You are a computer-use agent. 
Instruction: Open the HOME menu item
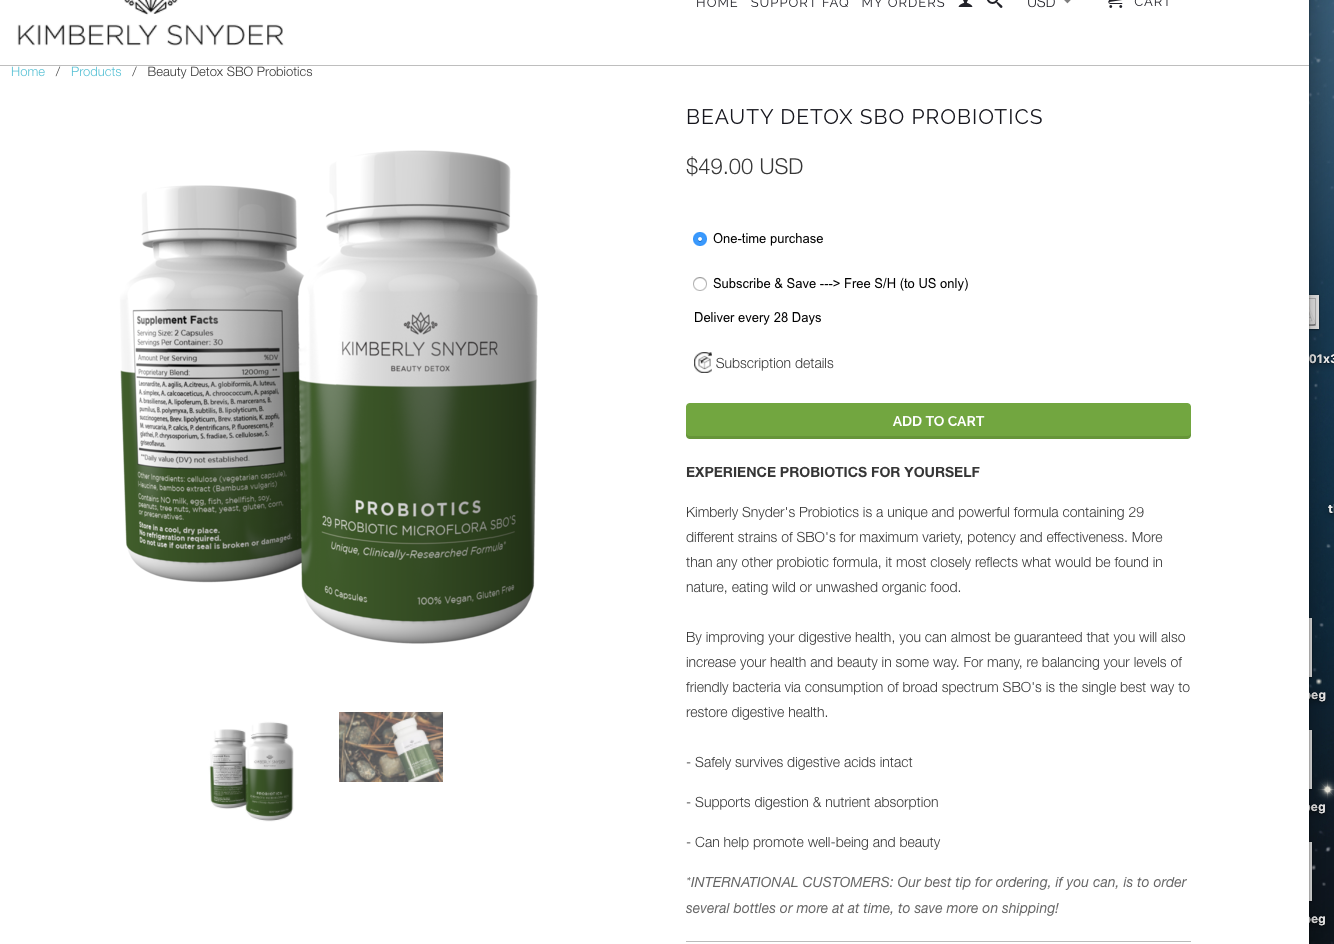[x=717, y=4]
